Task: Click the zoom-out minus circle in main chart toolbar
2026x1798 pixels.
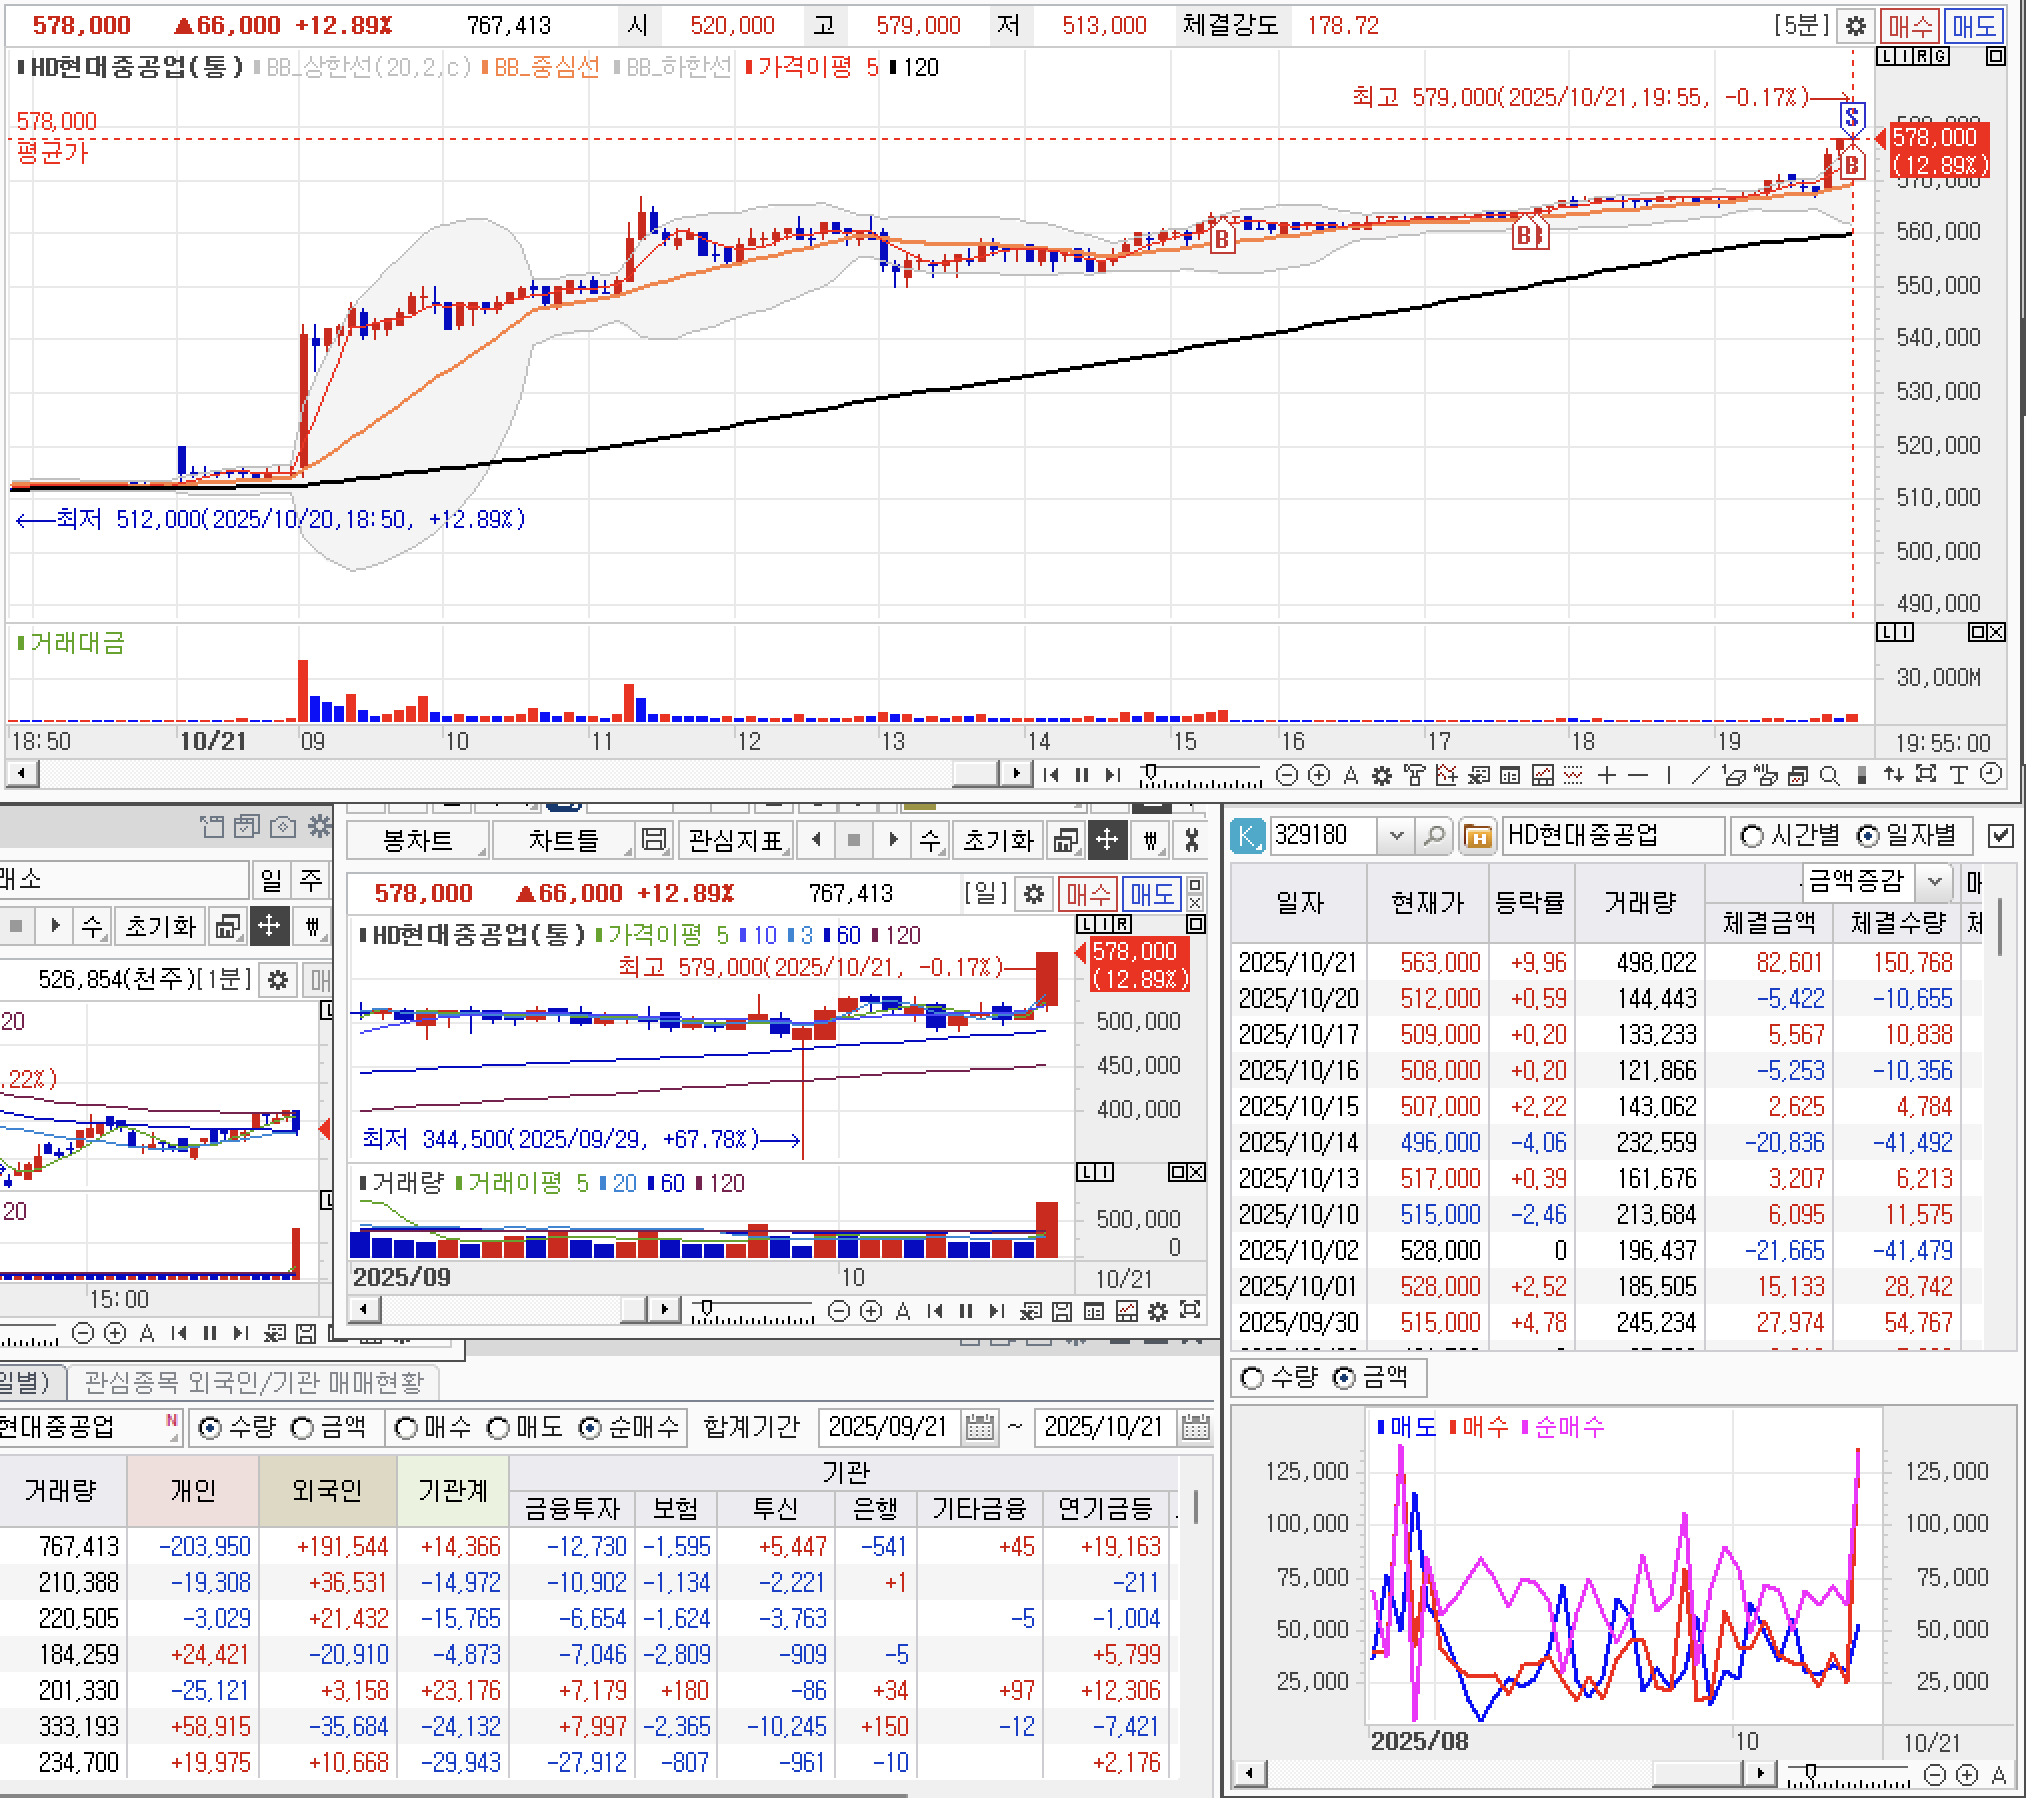Action: tap(1288, 775)
